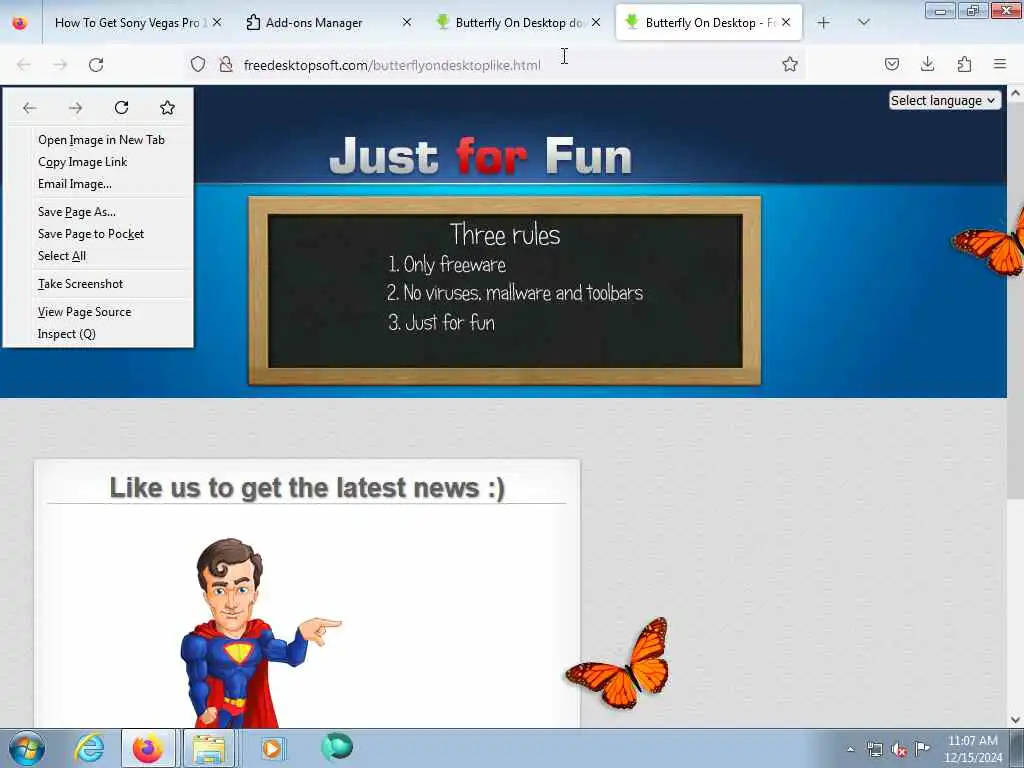Click the context menu Reload icon
The height and width of the screenshot is (768, 1024).
point(121,108)
